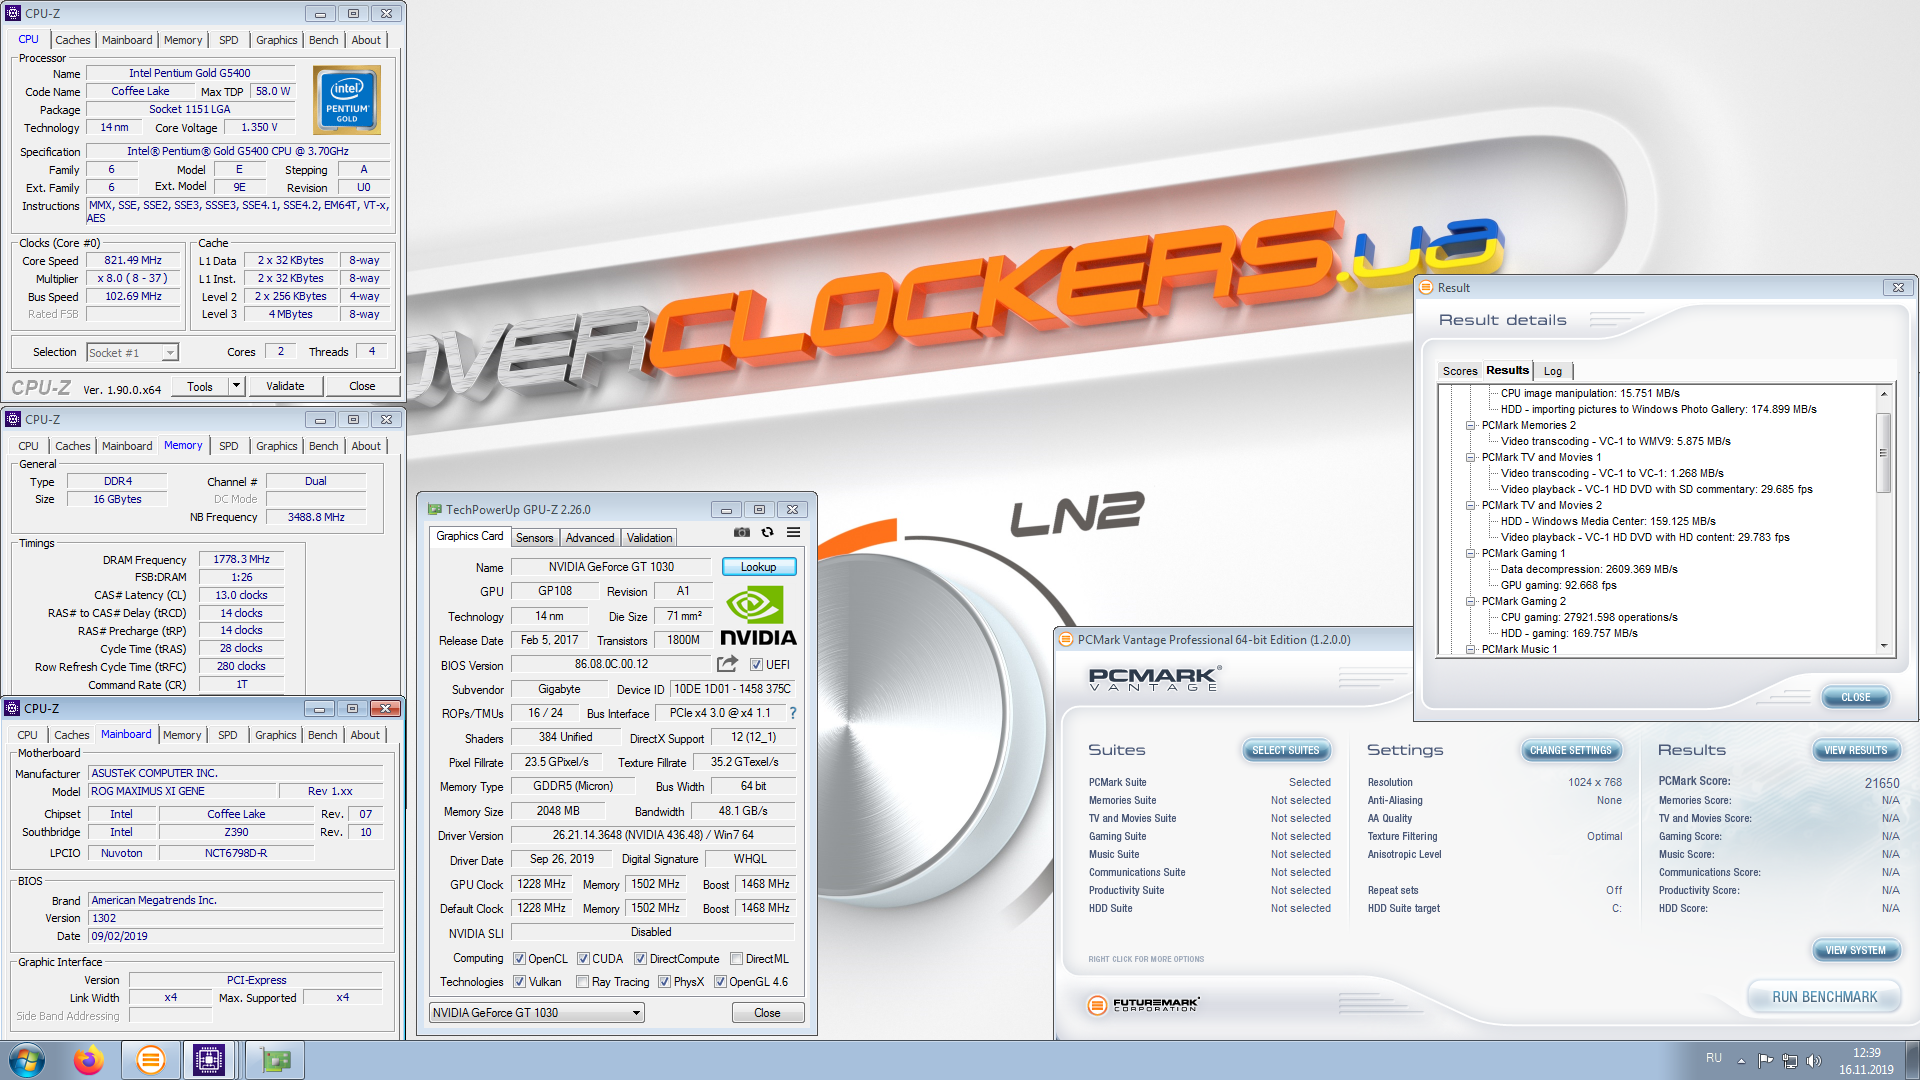Open SPD tab in Memory CPU-Z window

(229, 446)
